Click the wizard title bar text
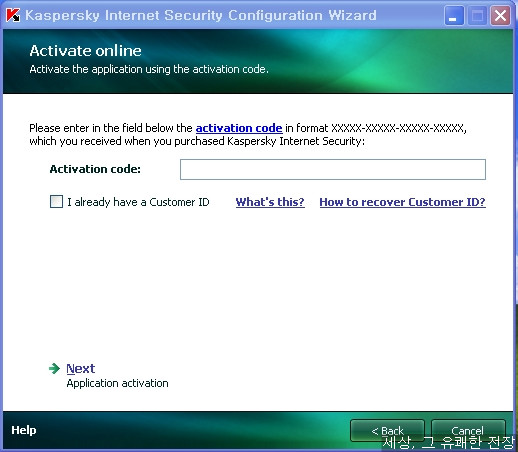This screenshot has width=518, height=452. click(x=201, y=15)
